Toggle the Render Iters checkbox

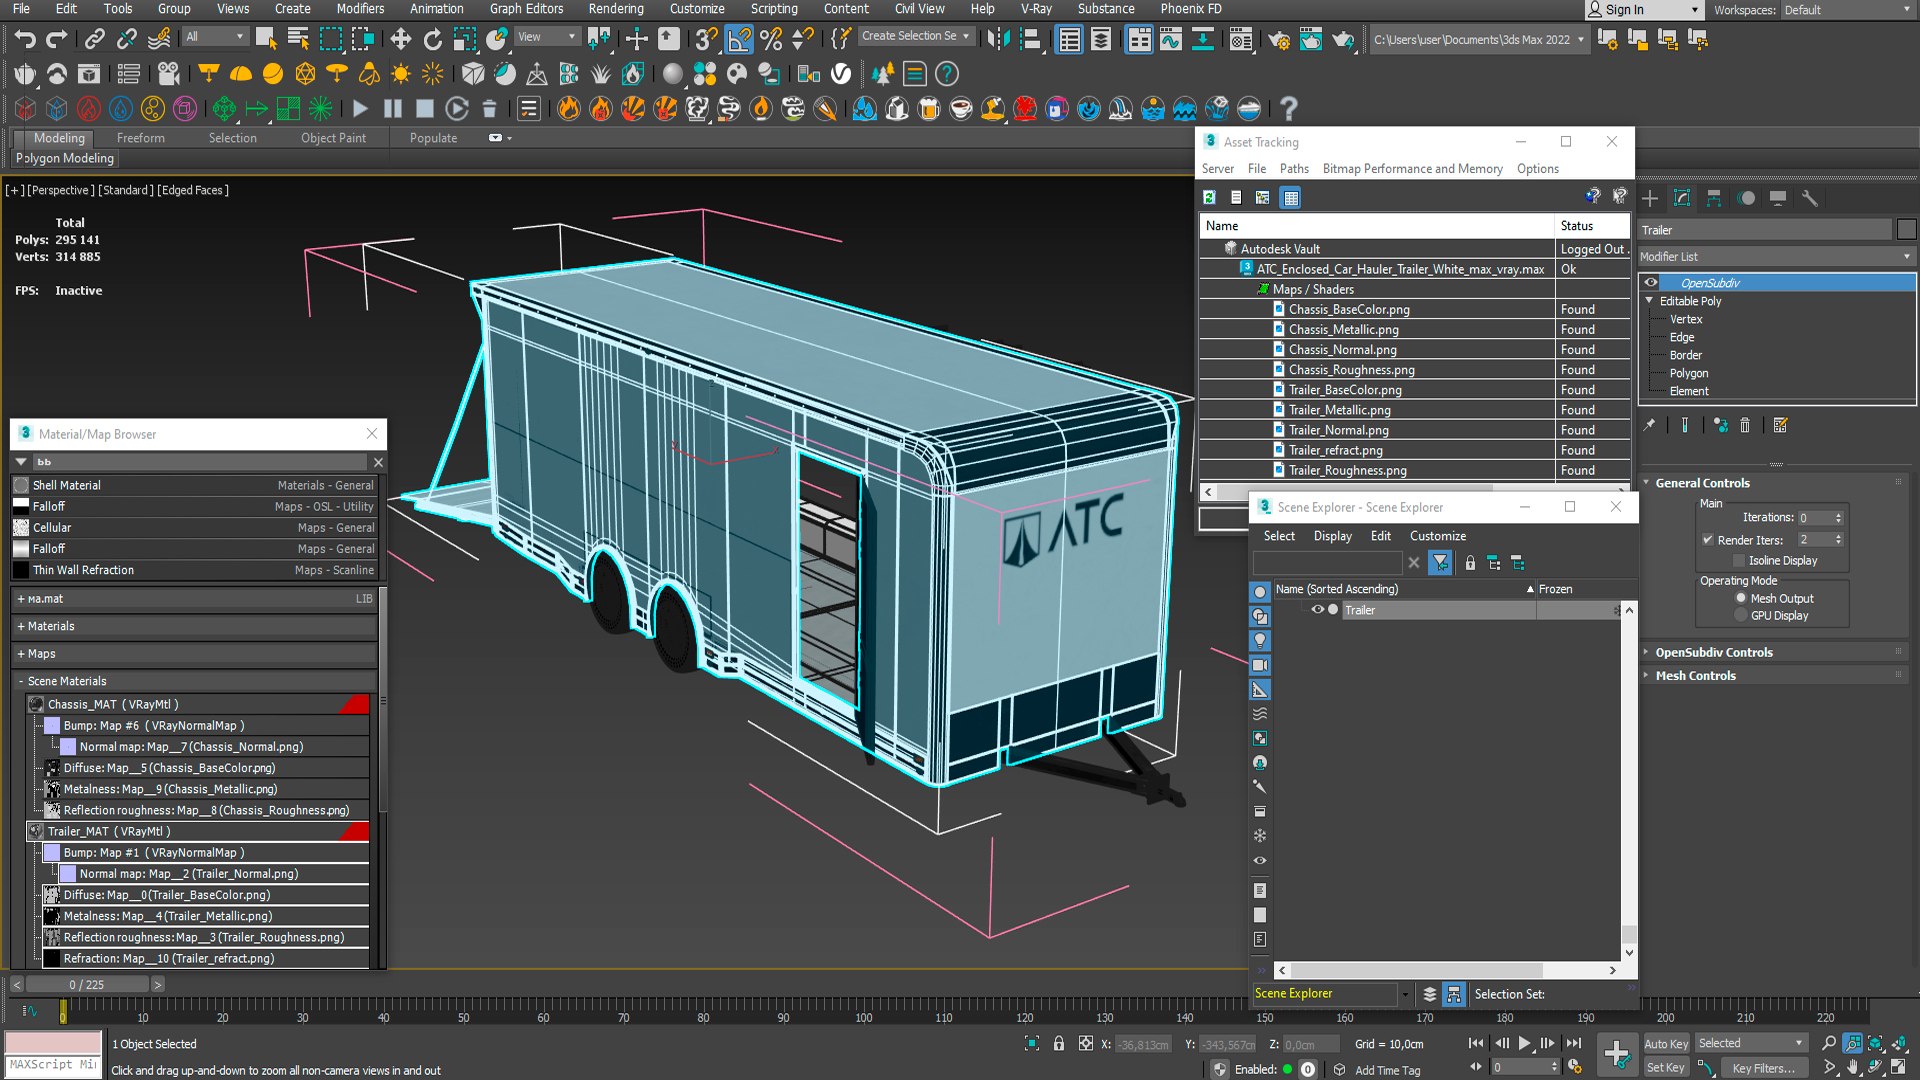coord(1708,540)
